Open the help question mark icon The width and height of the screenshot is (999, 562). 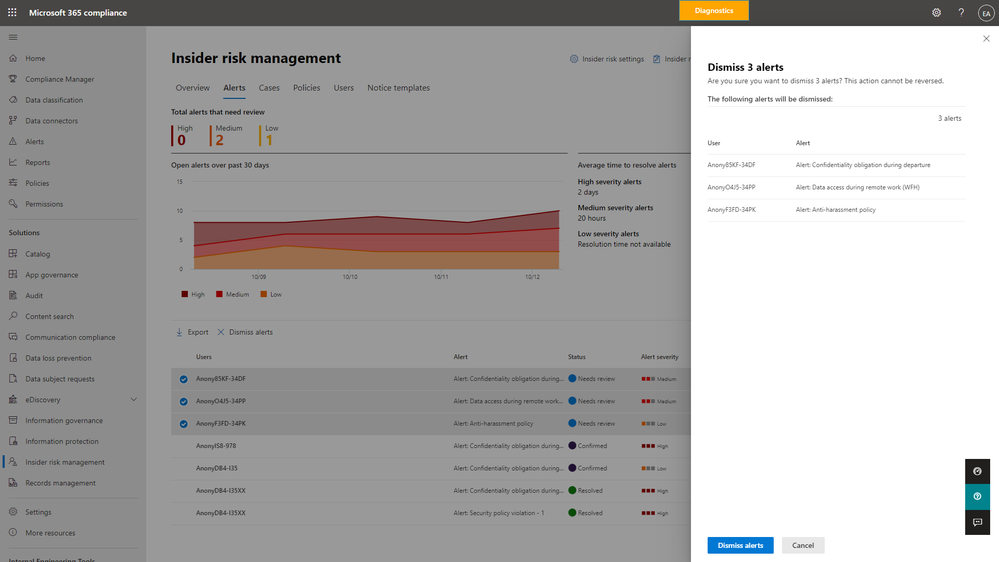click(x=961, y=12)
